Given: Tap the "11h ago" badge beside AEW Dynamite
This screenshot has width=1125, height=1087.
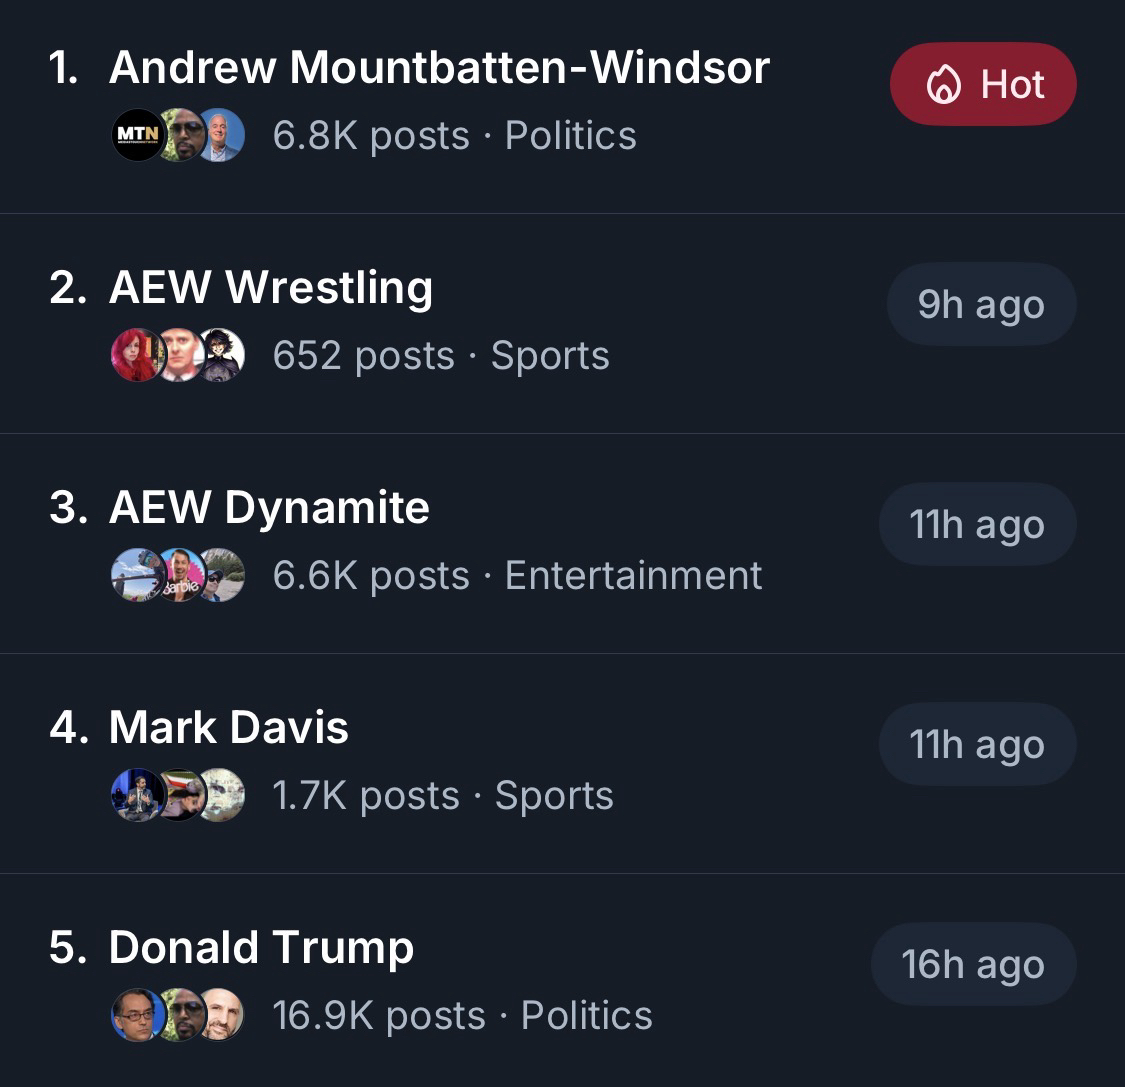Looking at the screenshot, I should (977, 525).
